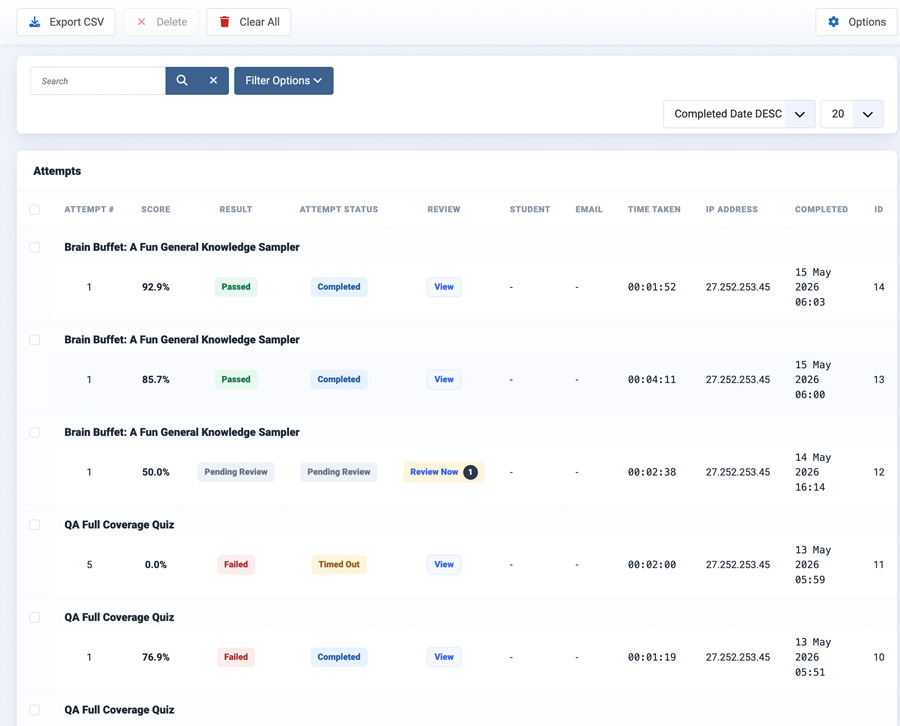Click Review Now for the 50.0% attempt
Viewport: 900px width, 726px height.
pyautogui.click(x=444, y=472)
